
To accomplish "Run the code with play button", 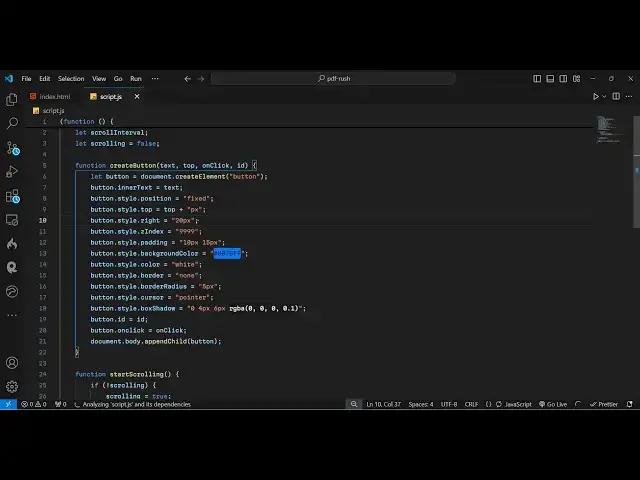I will pyautogui.click(x=596, y=96).
